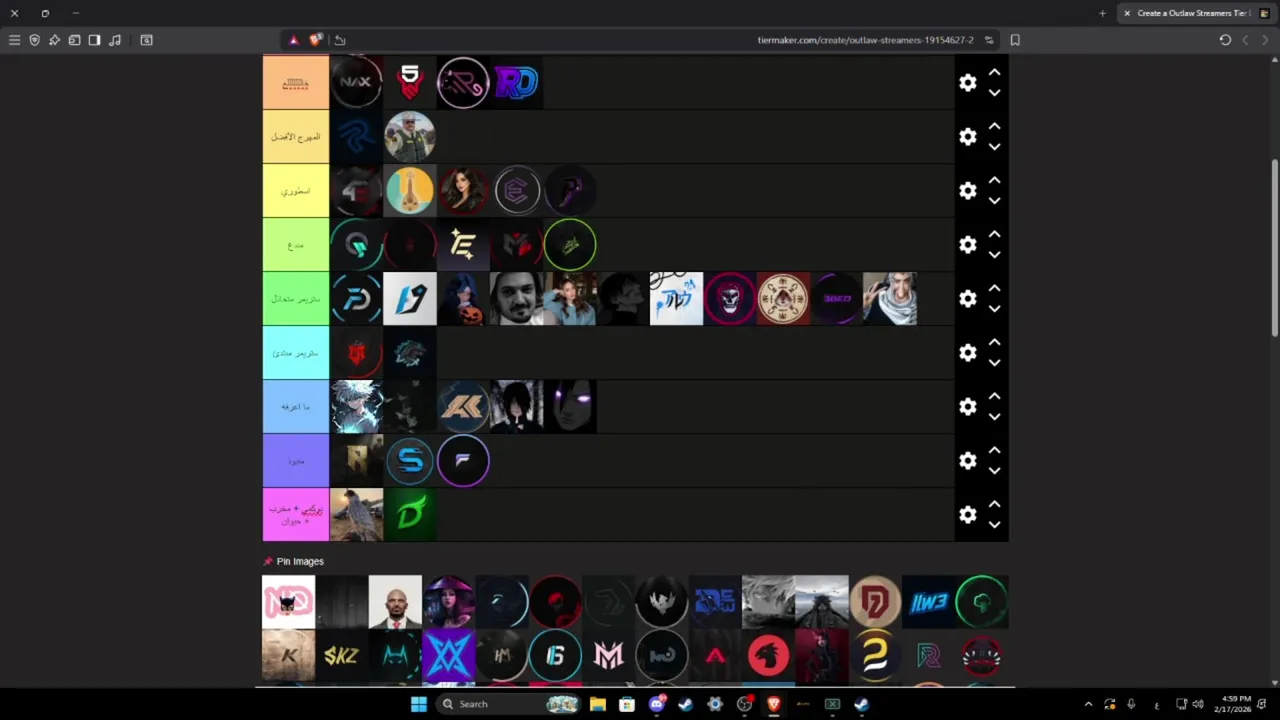Select the pumpkin girl image in green tier
Image resolution: width=1280 pixels, height=720 pixels.
[x=463, y=299]
